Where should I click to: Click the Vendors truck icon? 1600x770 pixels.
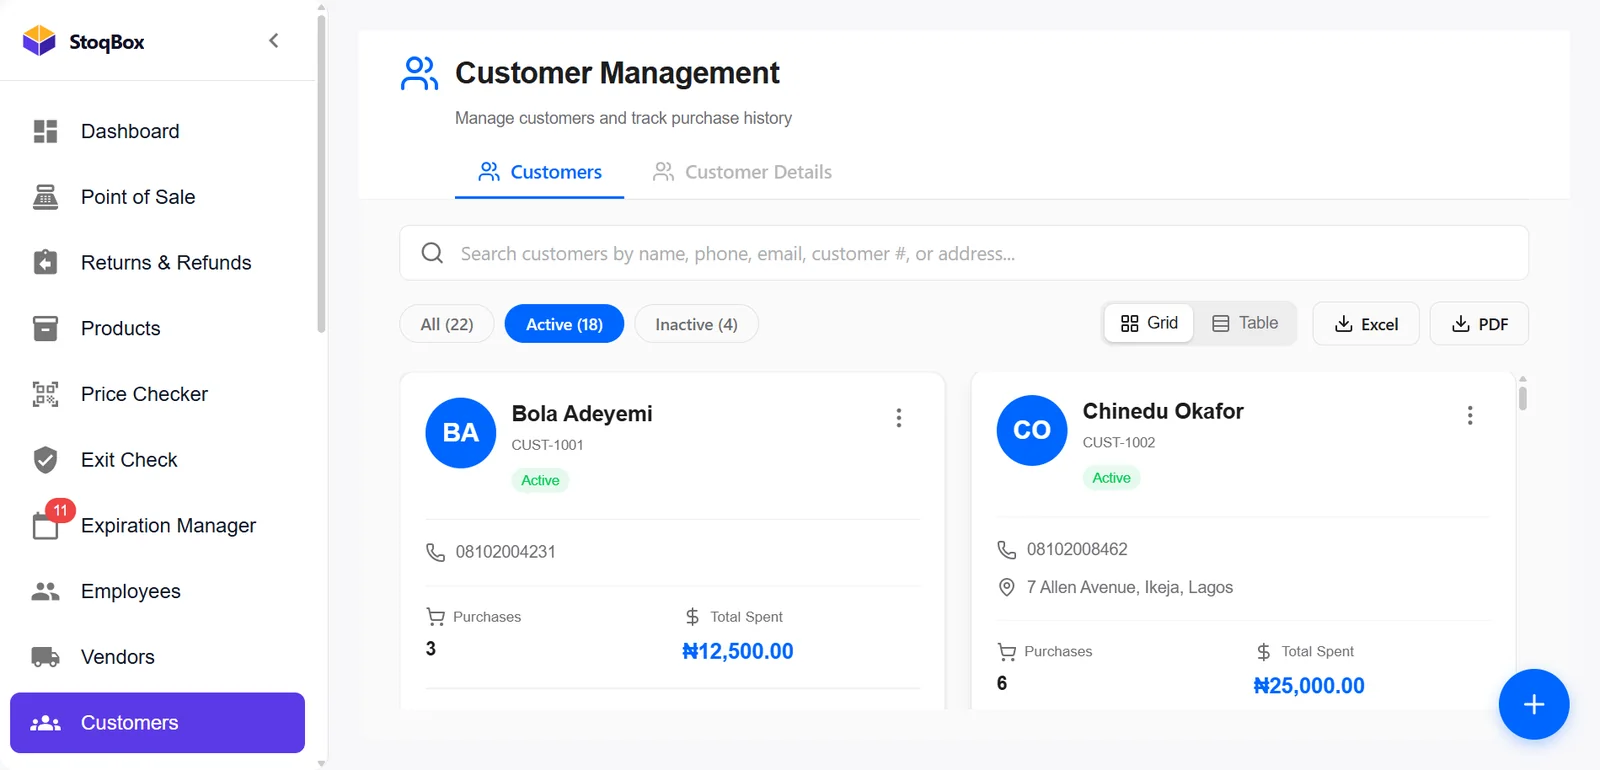coord(45,657)
